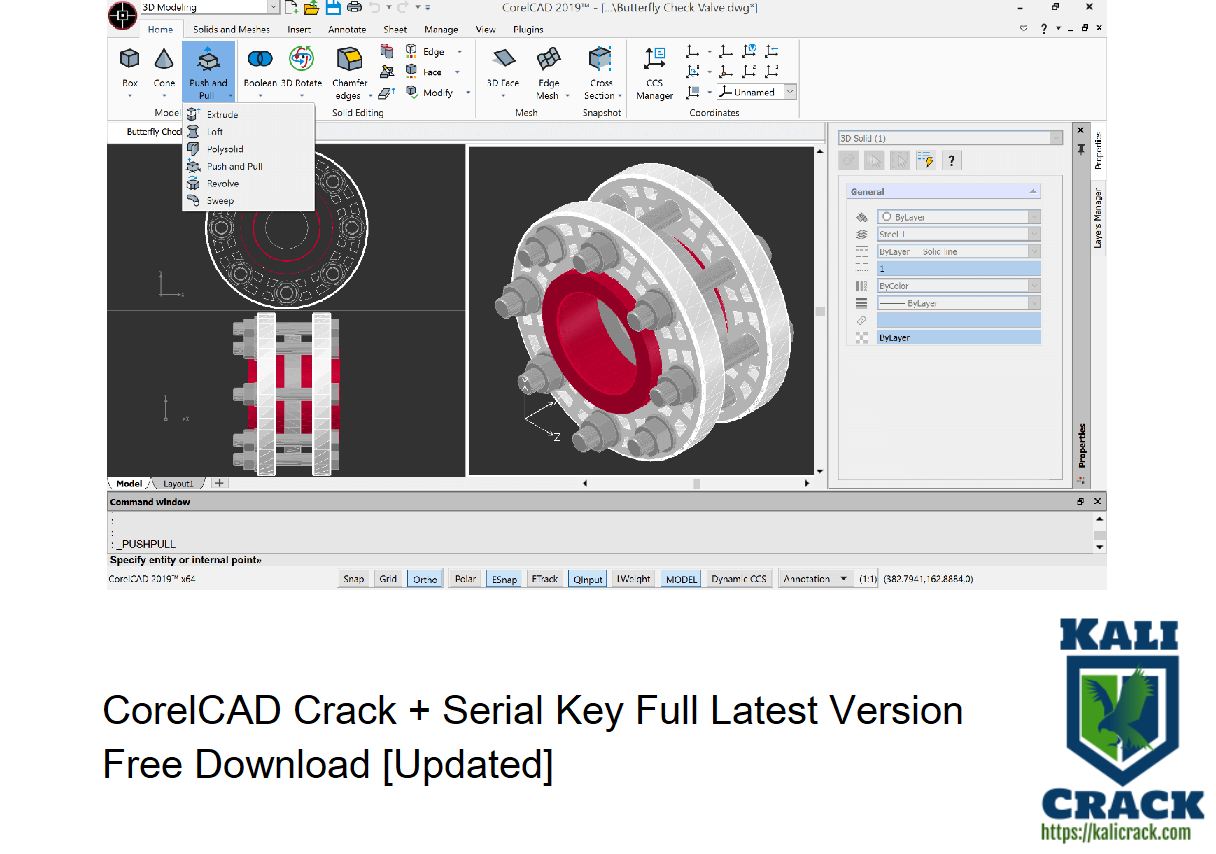Toggle ESnap in the status bar
The height and width of the screenshot is (854, 1216).
coord(504,578)
